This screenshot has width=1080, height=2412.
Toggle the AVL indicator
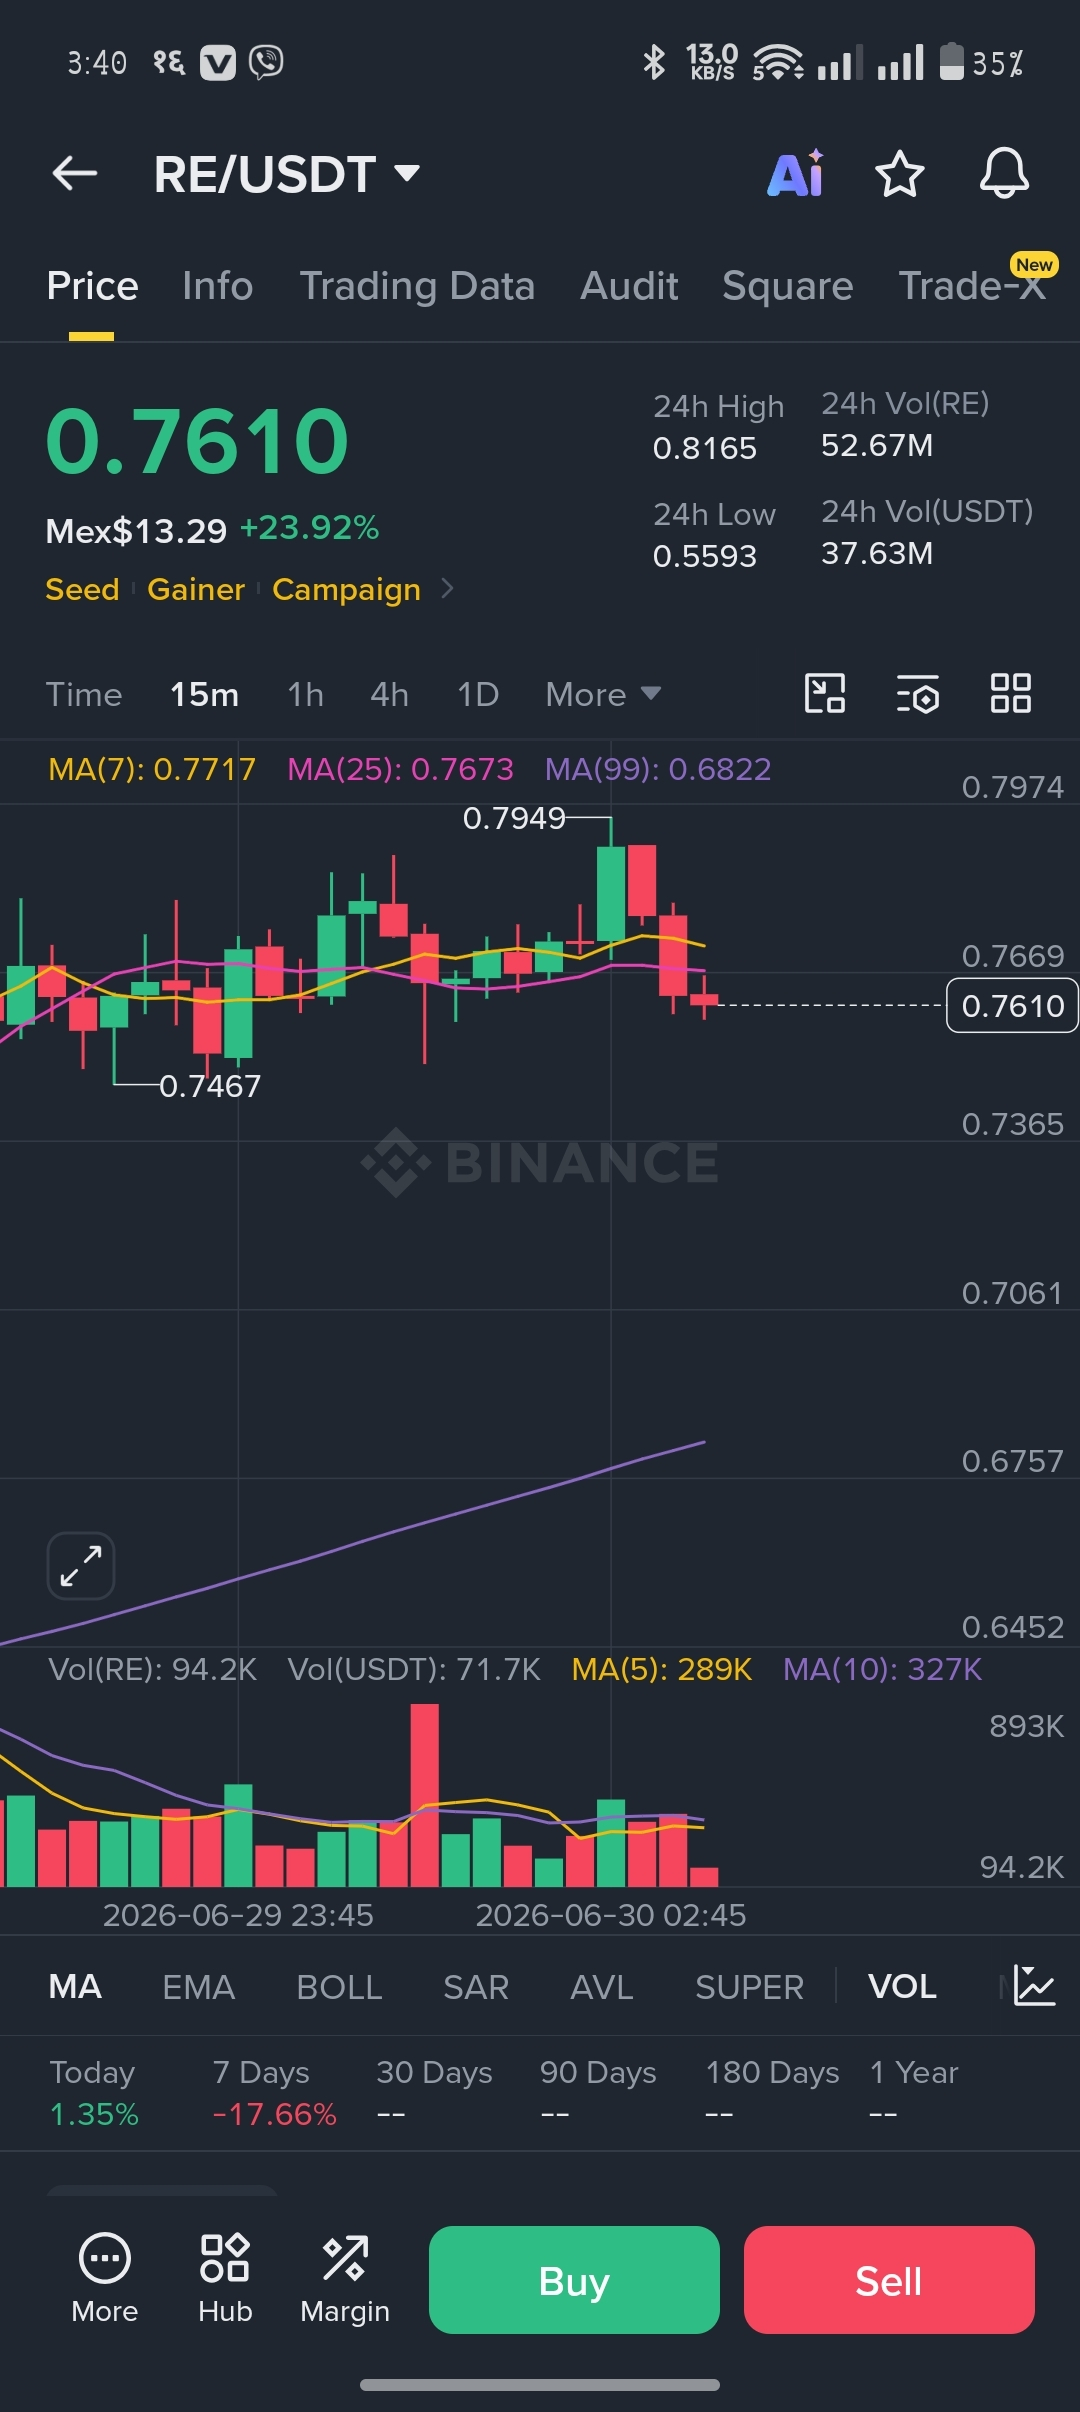click(x=602, y=1986)
